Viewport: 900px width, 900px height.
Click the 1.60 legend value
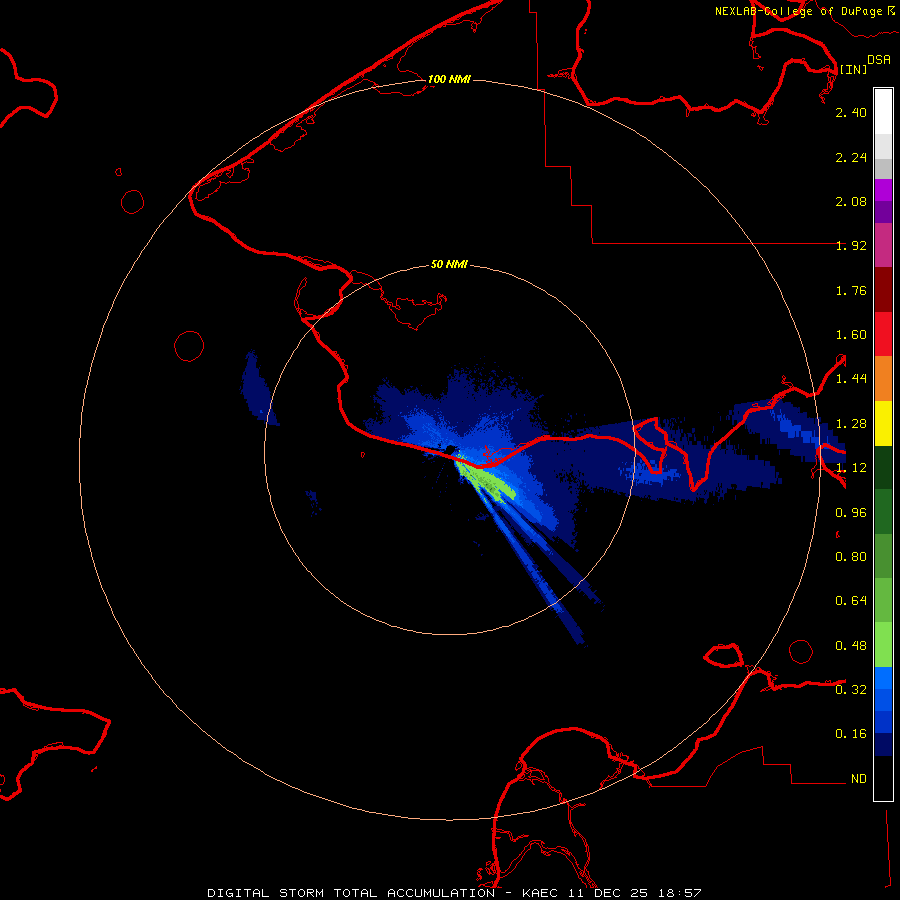point(851,335)
